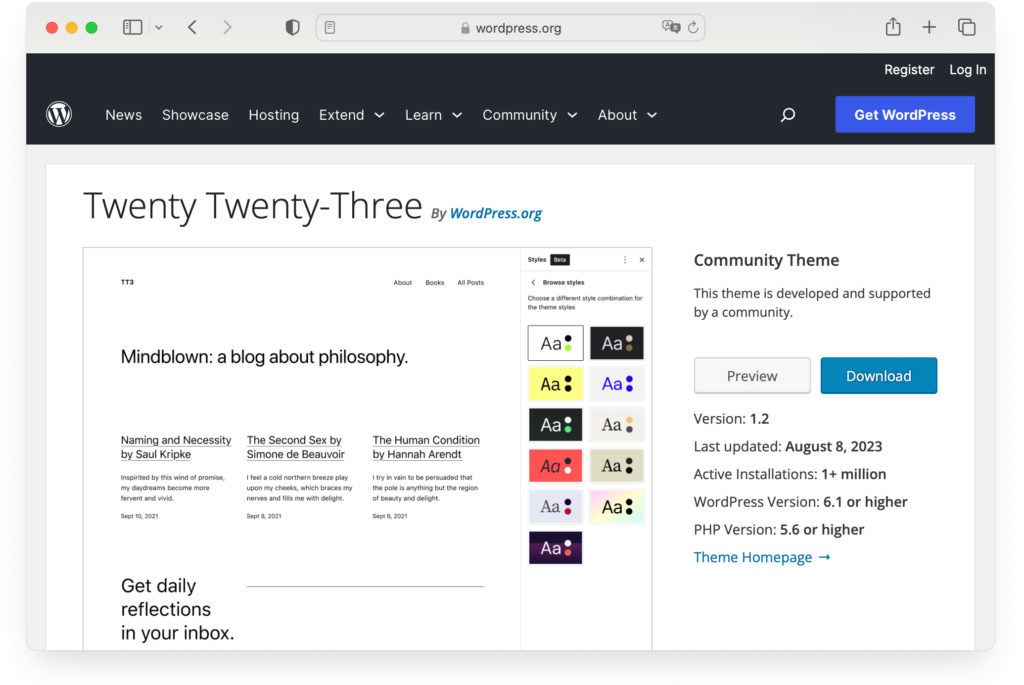1024x685 pixels.
Task: Click the 'Sept 10, 2021' post date
Action: coord(139,516)
